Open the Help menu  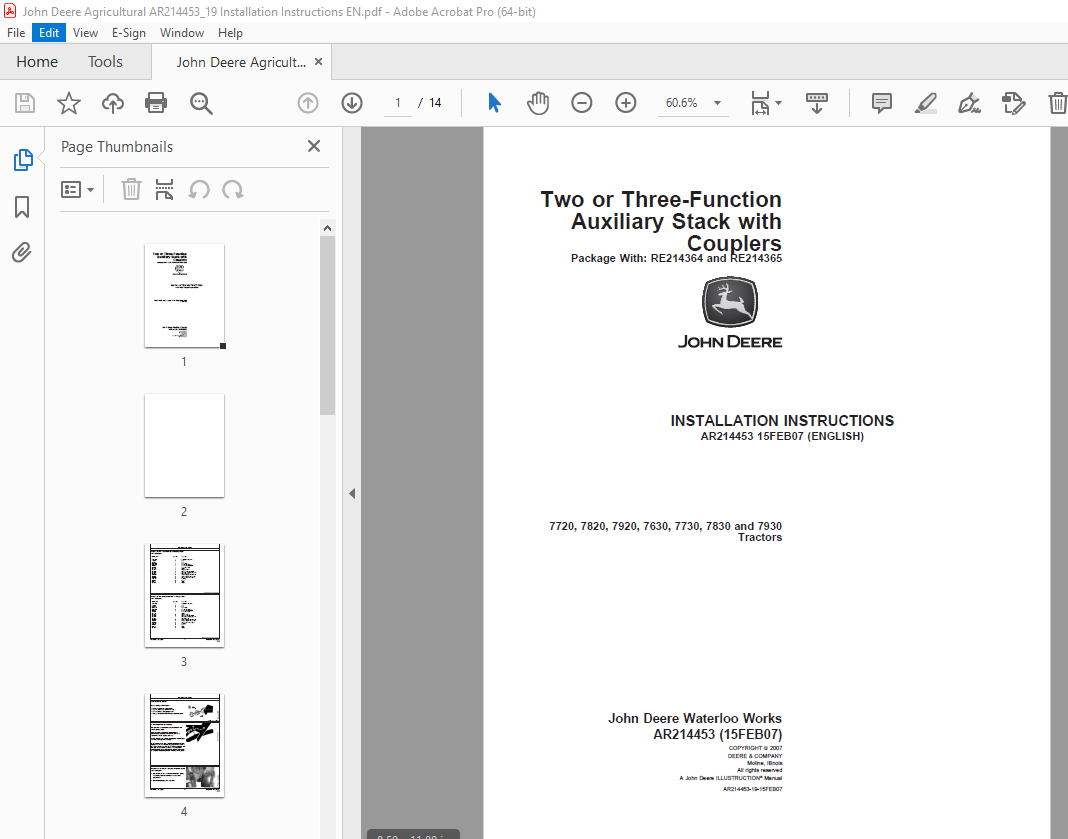coord(230,33)
